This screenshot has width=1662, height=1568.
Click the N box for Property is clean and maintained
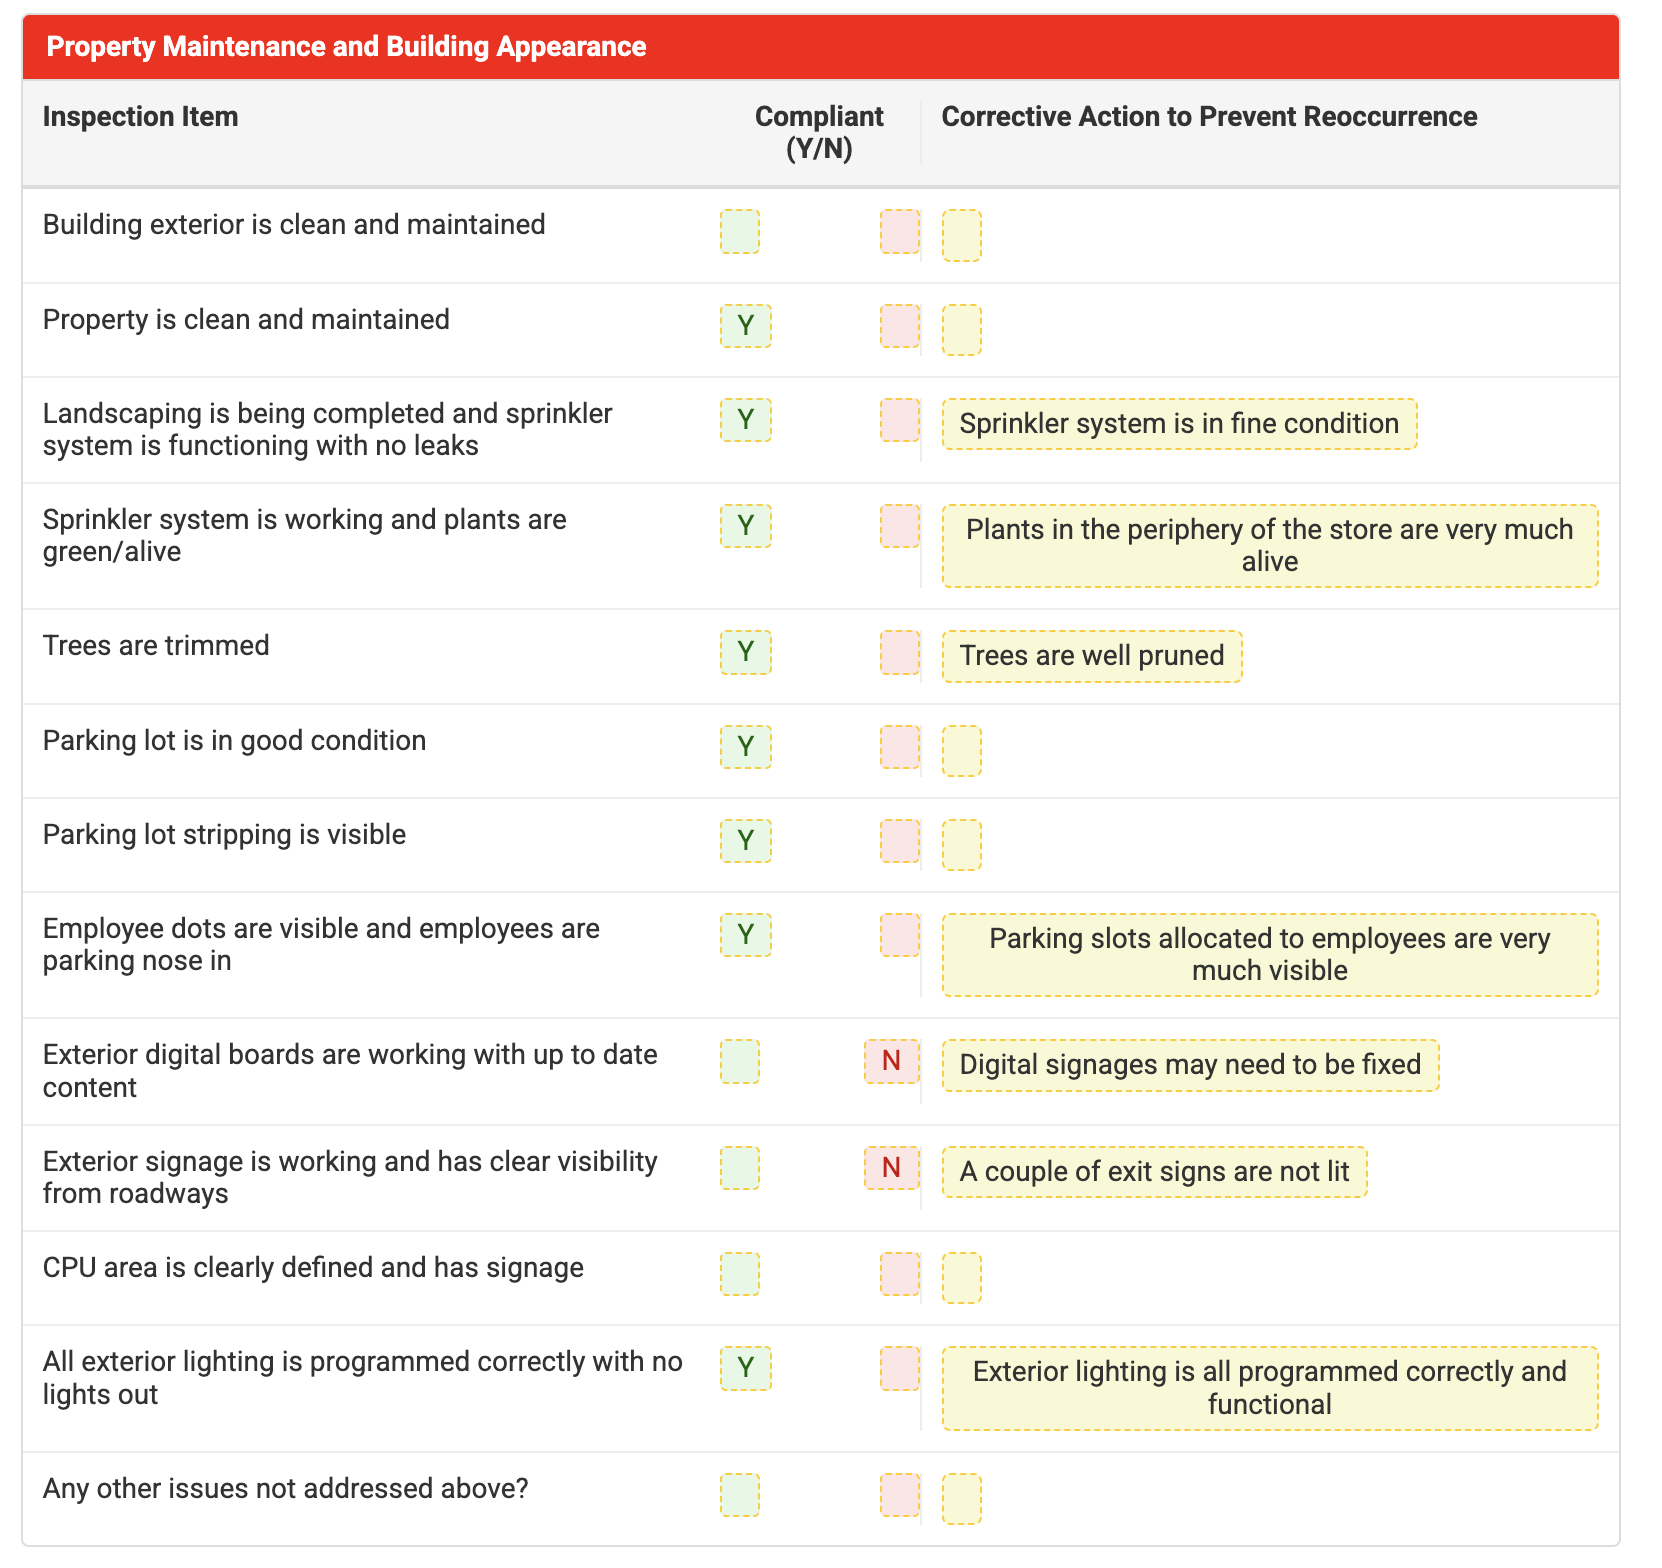pos(899,326)
